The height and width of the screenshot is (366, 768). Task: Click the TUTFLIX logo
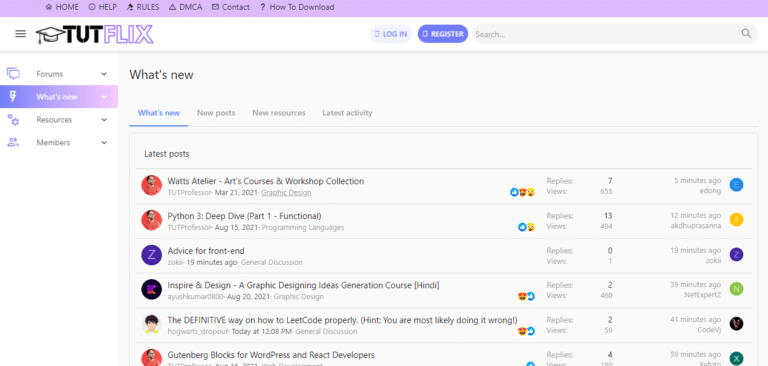(x=95, y=34)
